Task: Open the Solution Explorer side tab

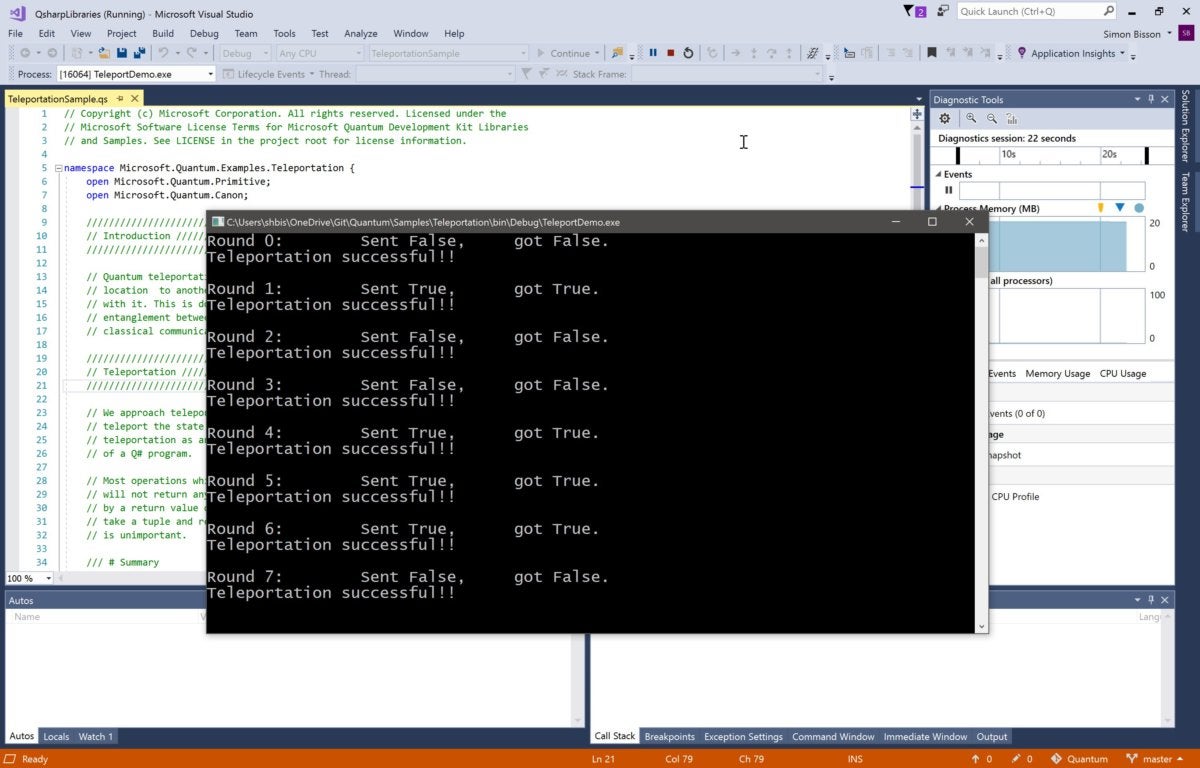Action: coord(1185,126)
